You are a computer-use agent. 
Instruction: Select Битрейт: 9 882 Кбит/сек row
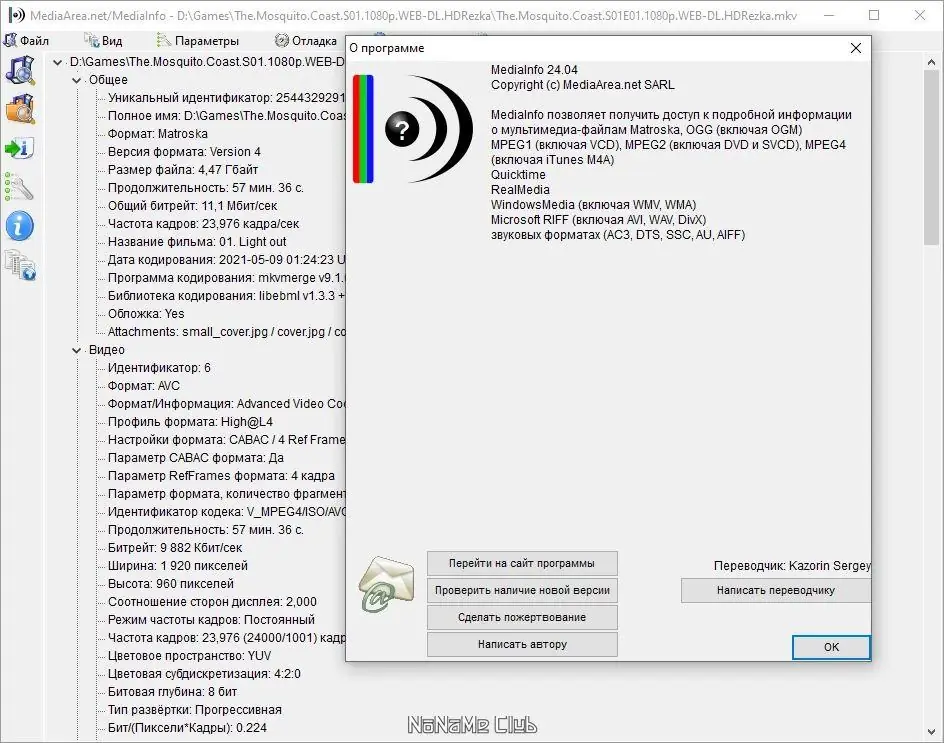[x=175, y=548]
